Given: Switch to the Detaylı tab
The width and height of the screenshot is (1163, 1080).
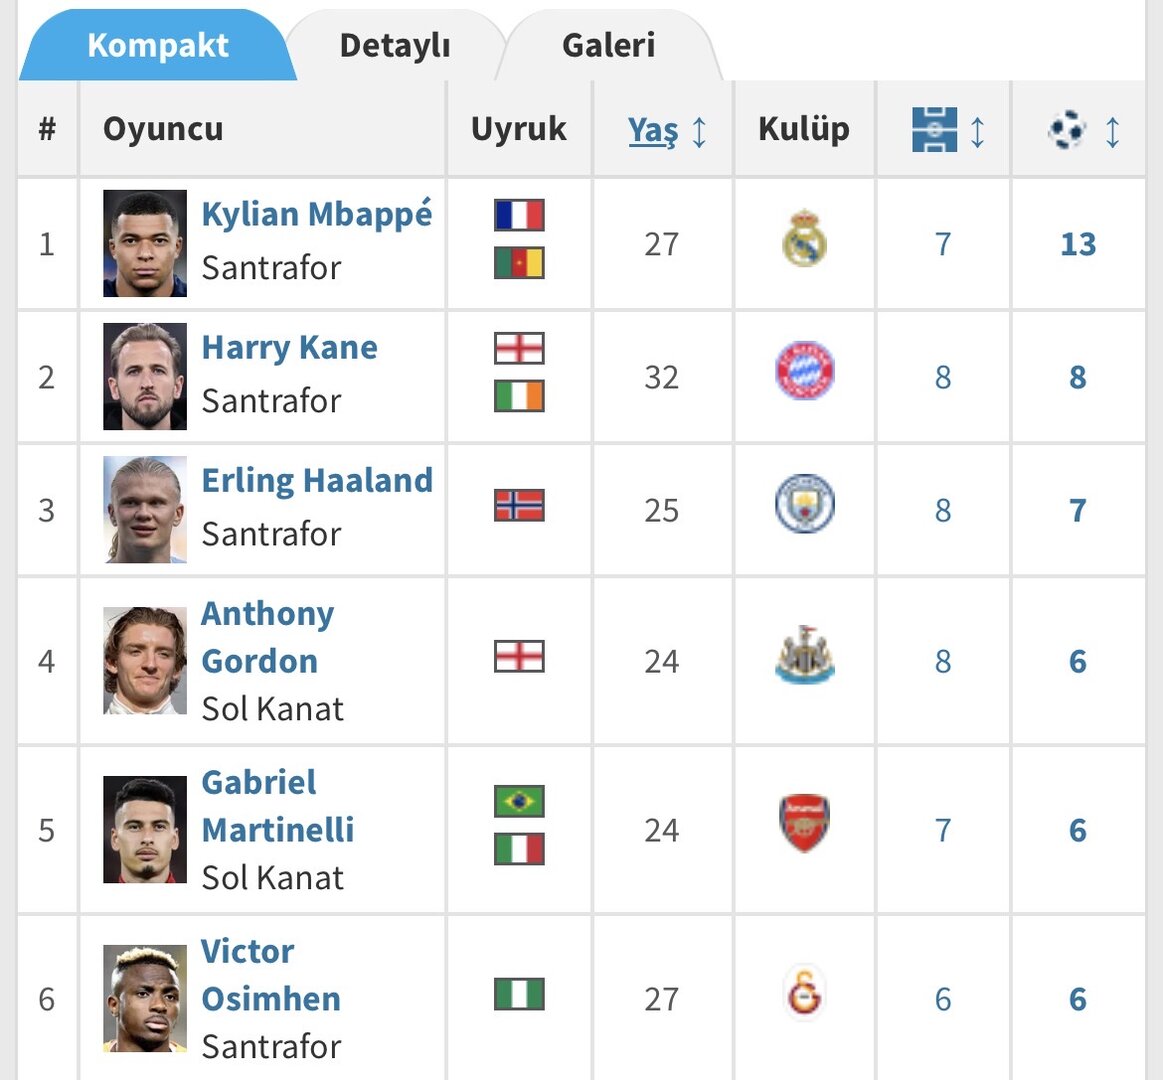Looking at the screenshot, I should coord(395,46).
